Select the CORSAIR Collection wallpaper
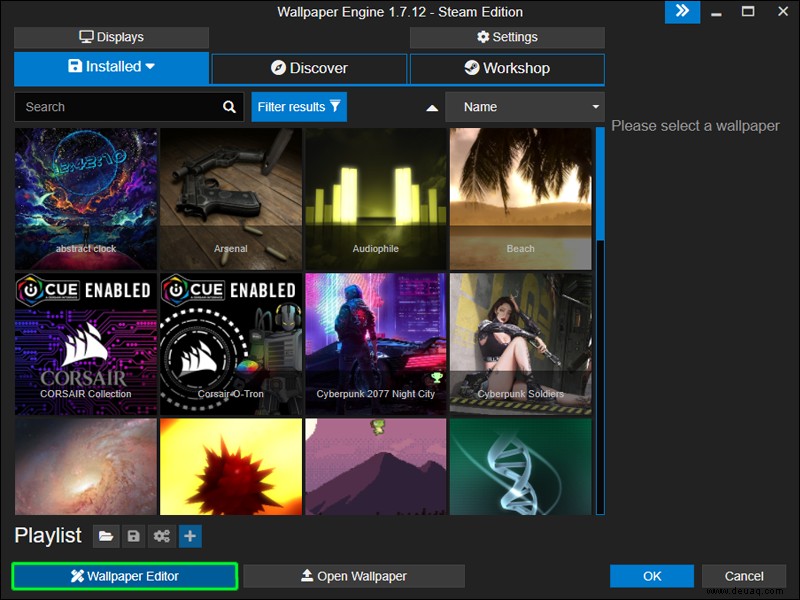Image resolution: width=800 pixels, height=600 pixels. 86,344
